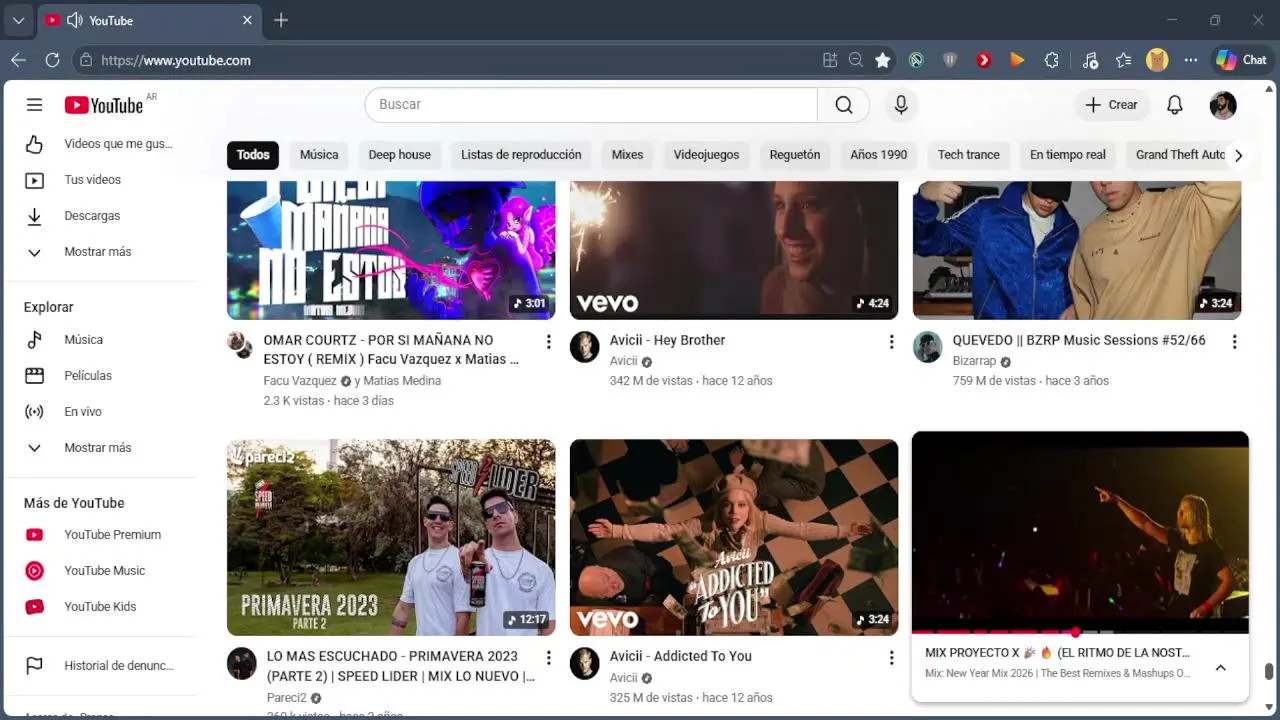1280x720 pixels.
Task: Select the En tiempo real chip
Action: click(x=1067, y=155)
